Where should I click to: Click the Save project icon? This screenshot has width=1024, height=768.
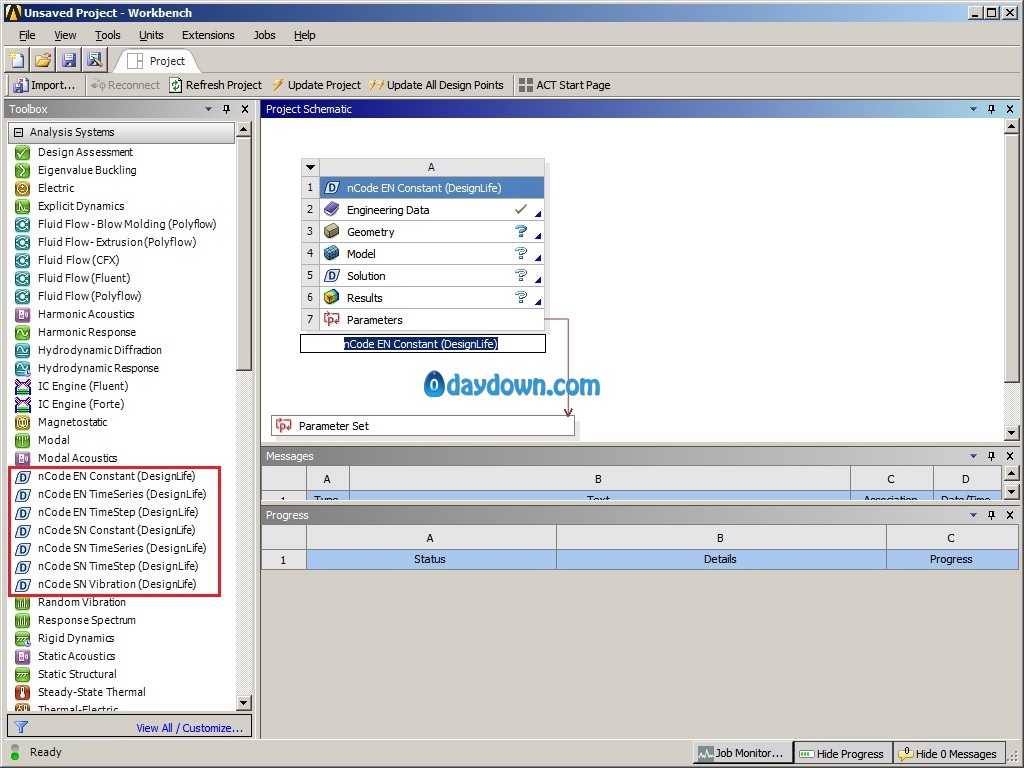69,61
